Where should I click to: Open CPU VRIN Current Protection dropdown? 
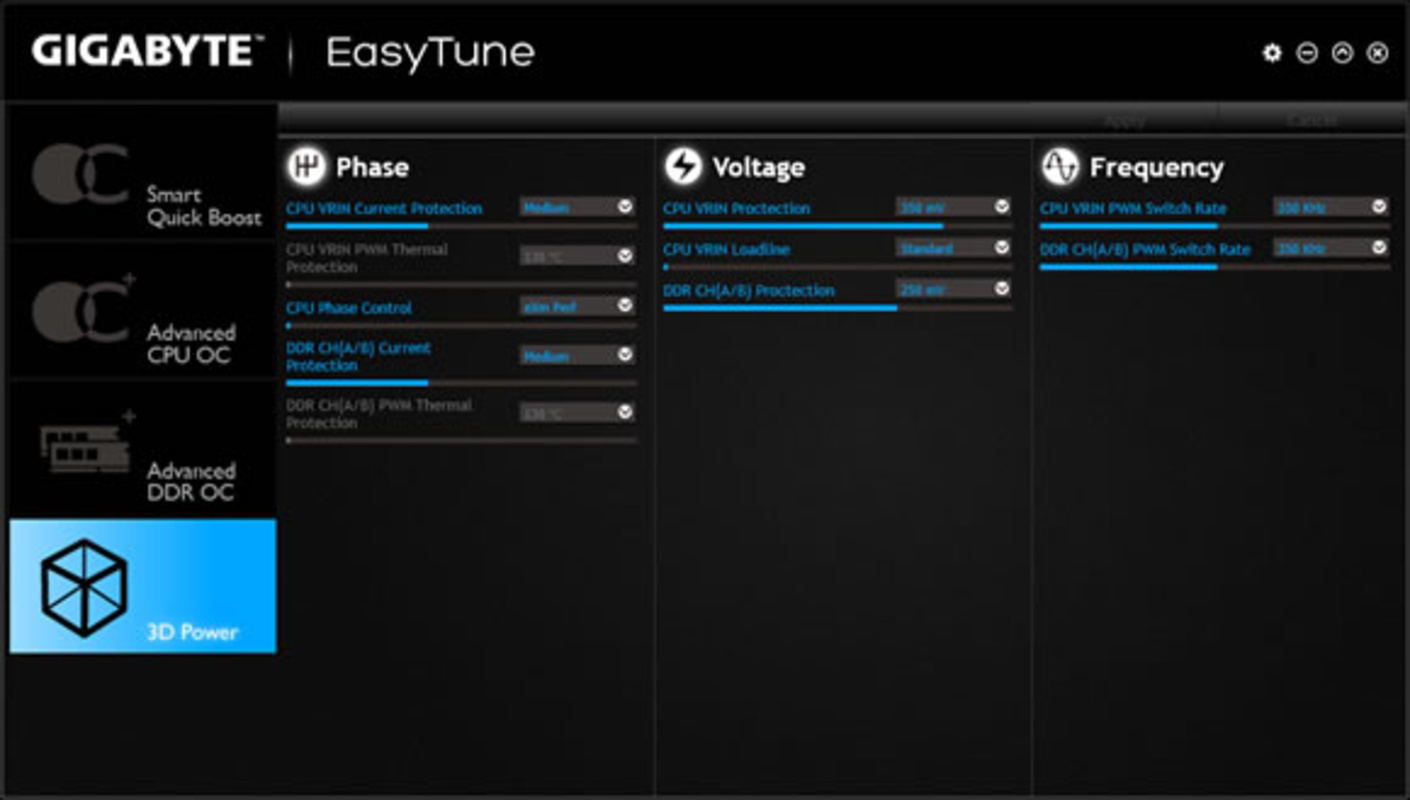[577, 207]
